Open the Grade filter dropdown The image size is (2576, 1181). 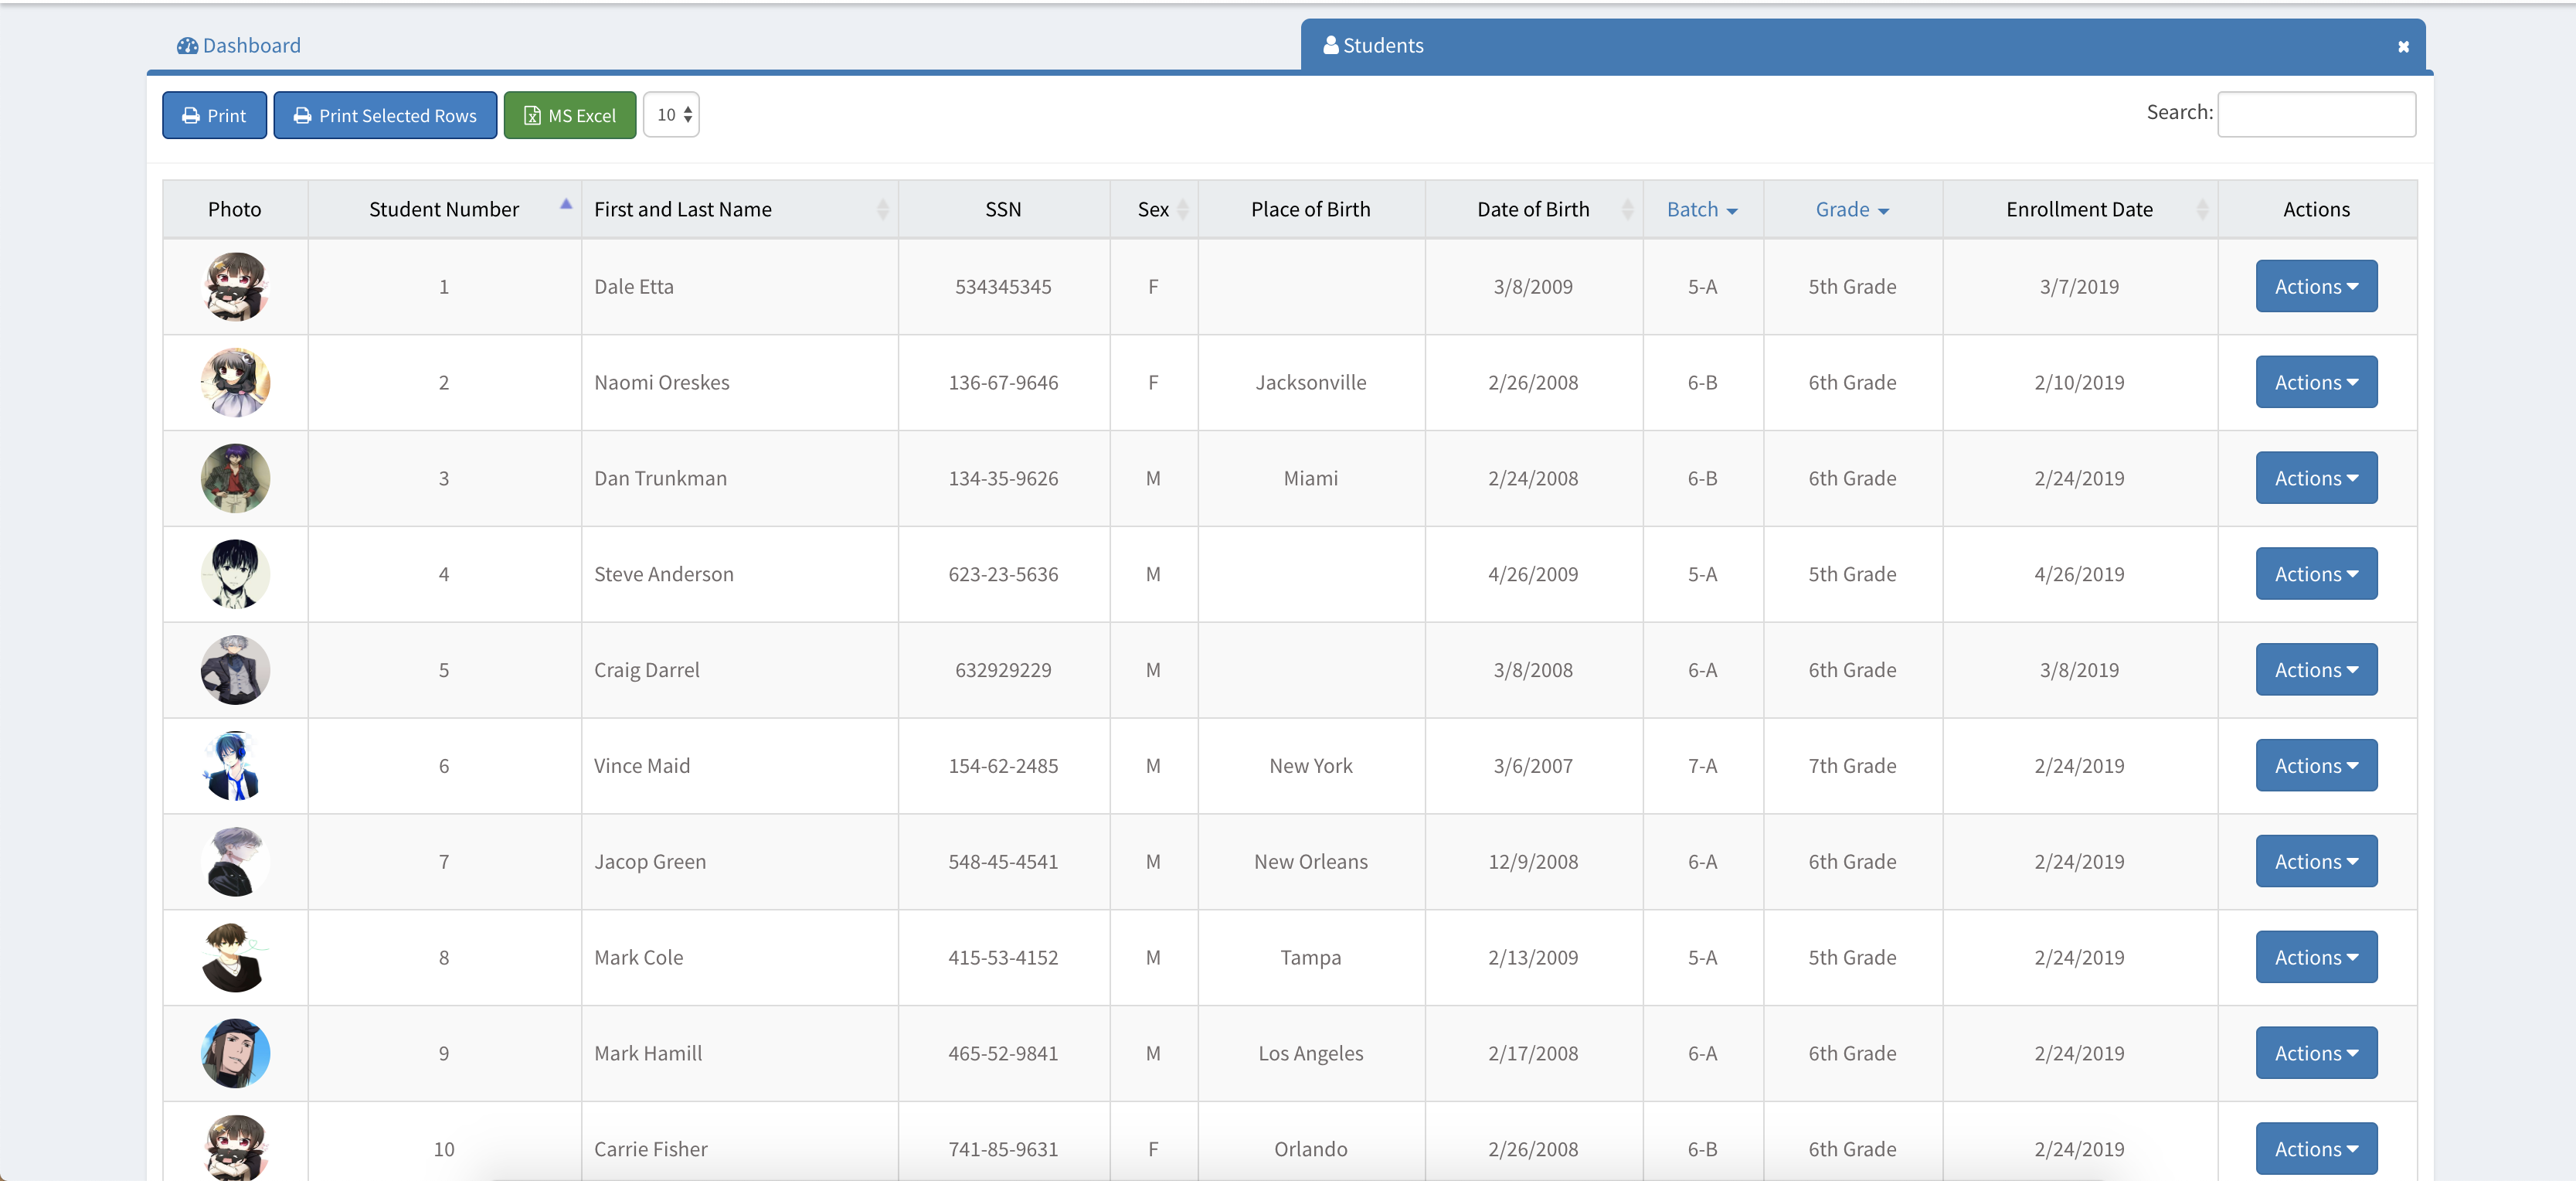[x=1852, y=209]
